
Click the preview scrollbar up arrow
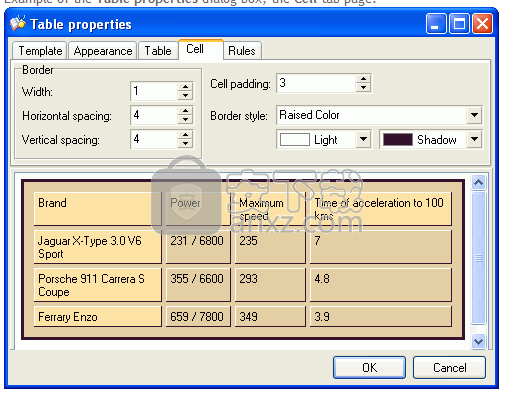click(x=478, y=182)
